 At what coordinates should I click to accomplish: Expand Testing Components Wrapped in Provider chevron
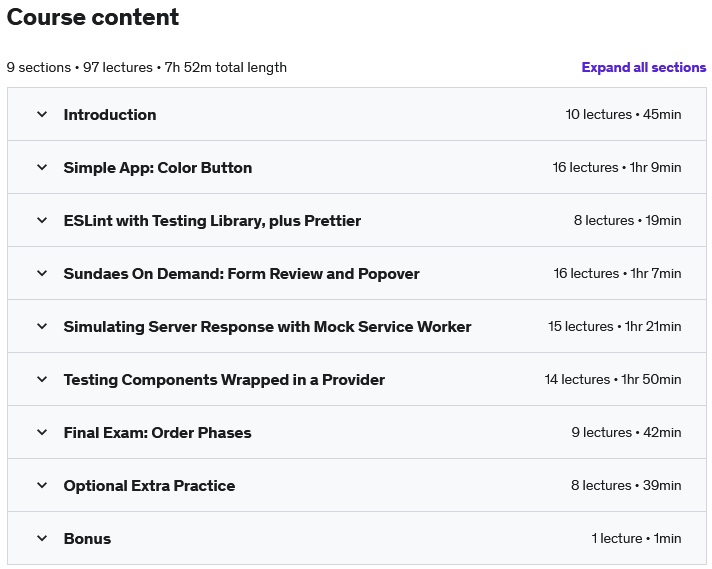pyautogui.click(x=42, y=380)
